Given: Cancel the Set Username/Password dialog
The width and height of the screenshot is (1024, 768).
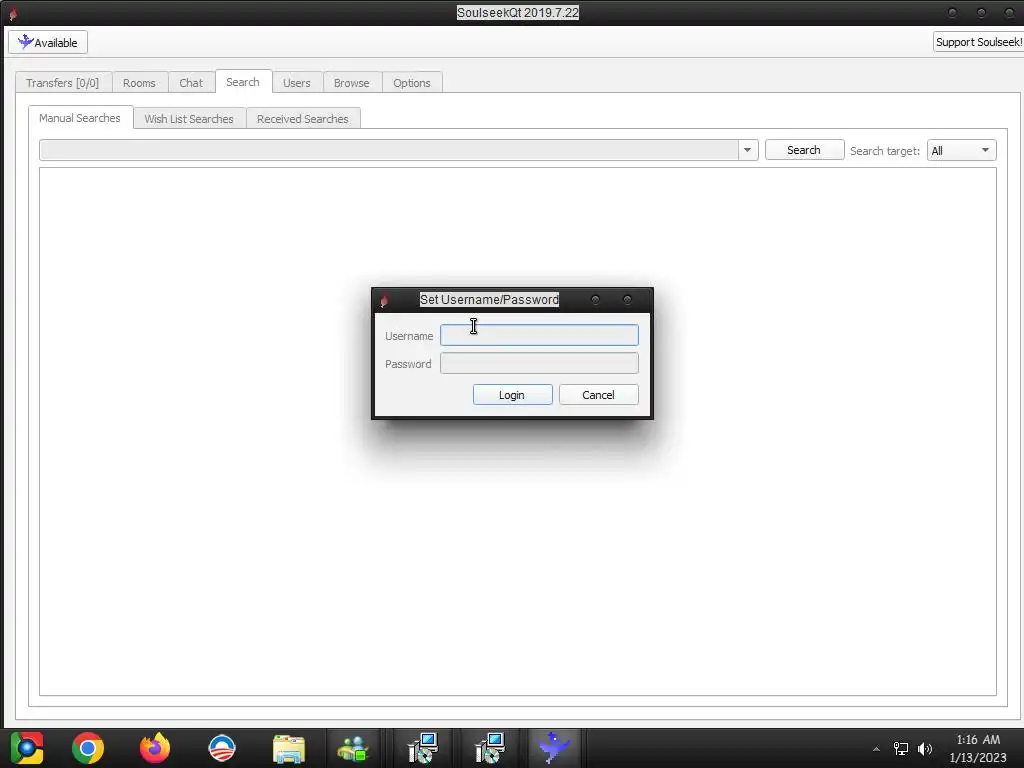Looking at the screenshot, I should point(598,394).
